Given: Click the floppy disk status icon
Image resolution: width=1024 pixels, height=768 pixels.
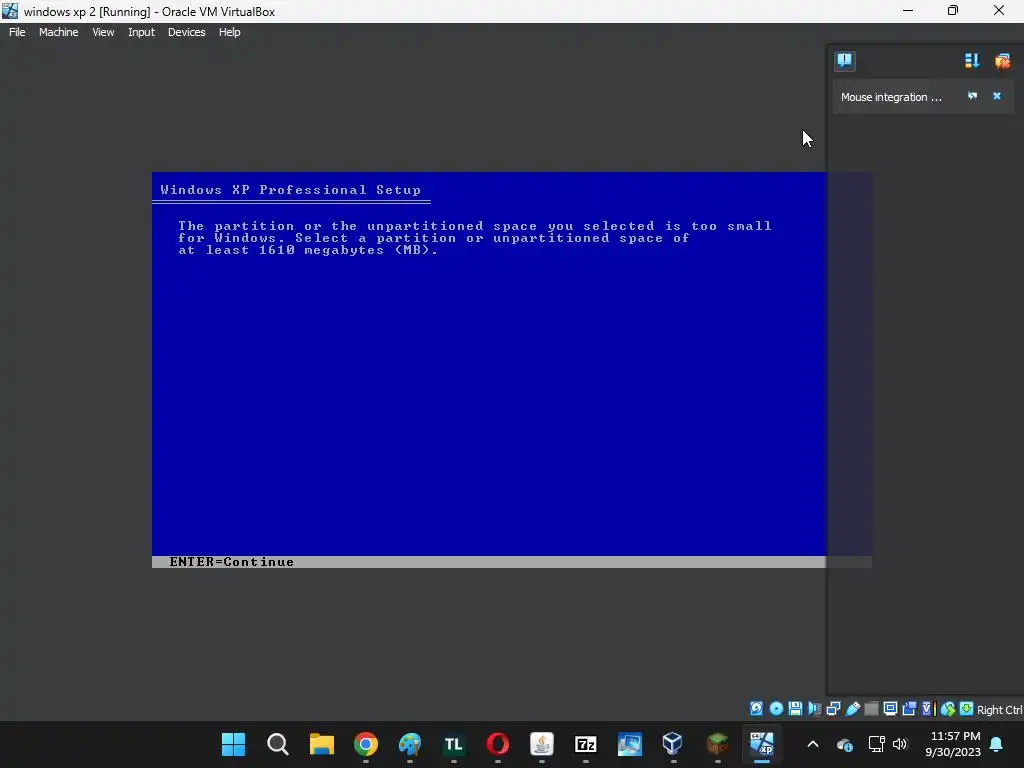Looking at the screenshot, I should 795,709.
